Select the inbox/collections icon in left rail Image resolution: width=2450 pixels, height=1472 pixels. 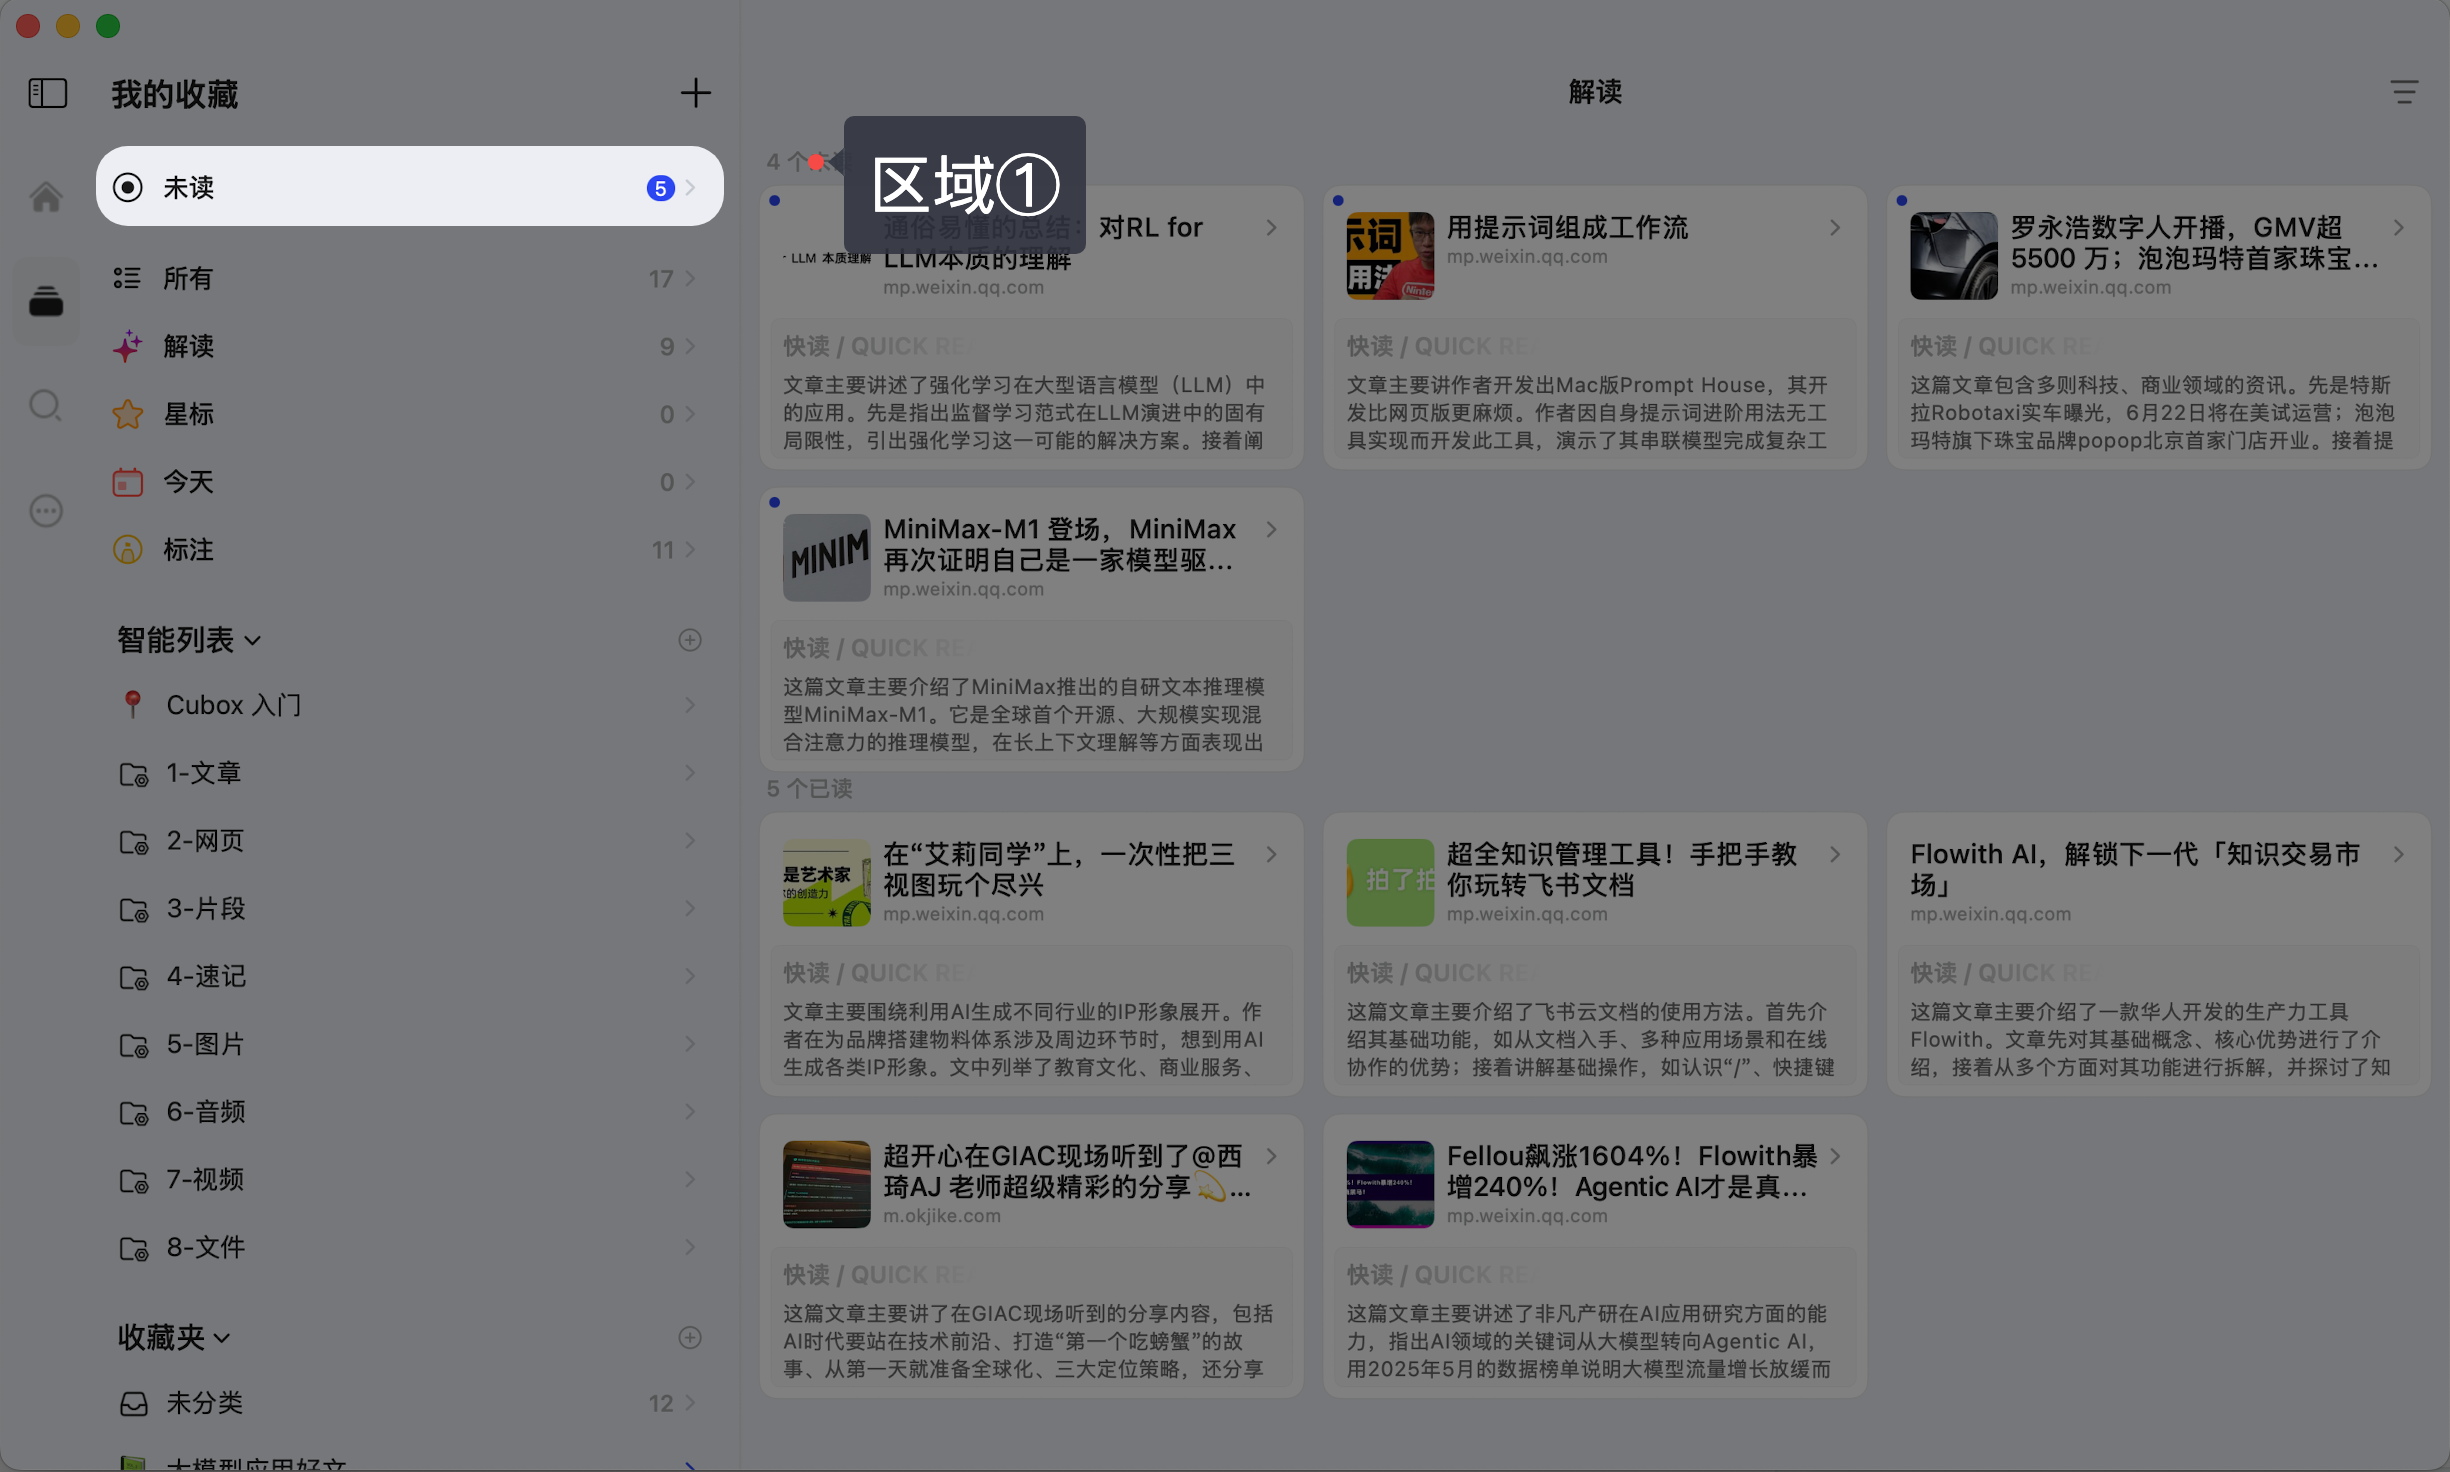click(46, 301)
